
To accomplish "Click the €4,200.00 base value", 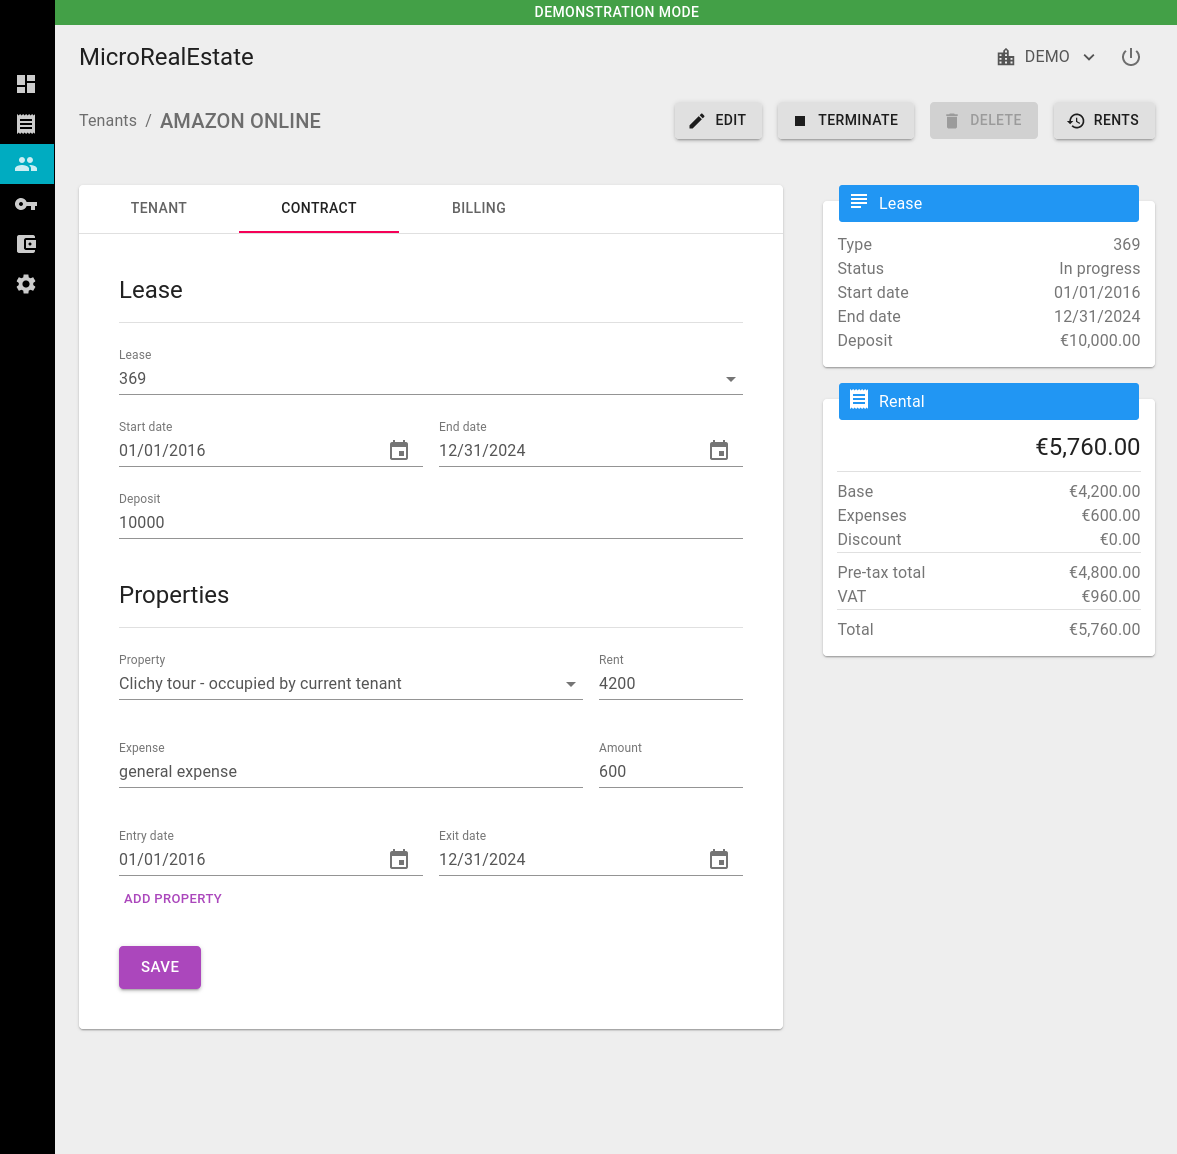I will click(x=1104, y=492).
